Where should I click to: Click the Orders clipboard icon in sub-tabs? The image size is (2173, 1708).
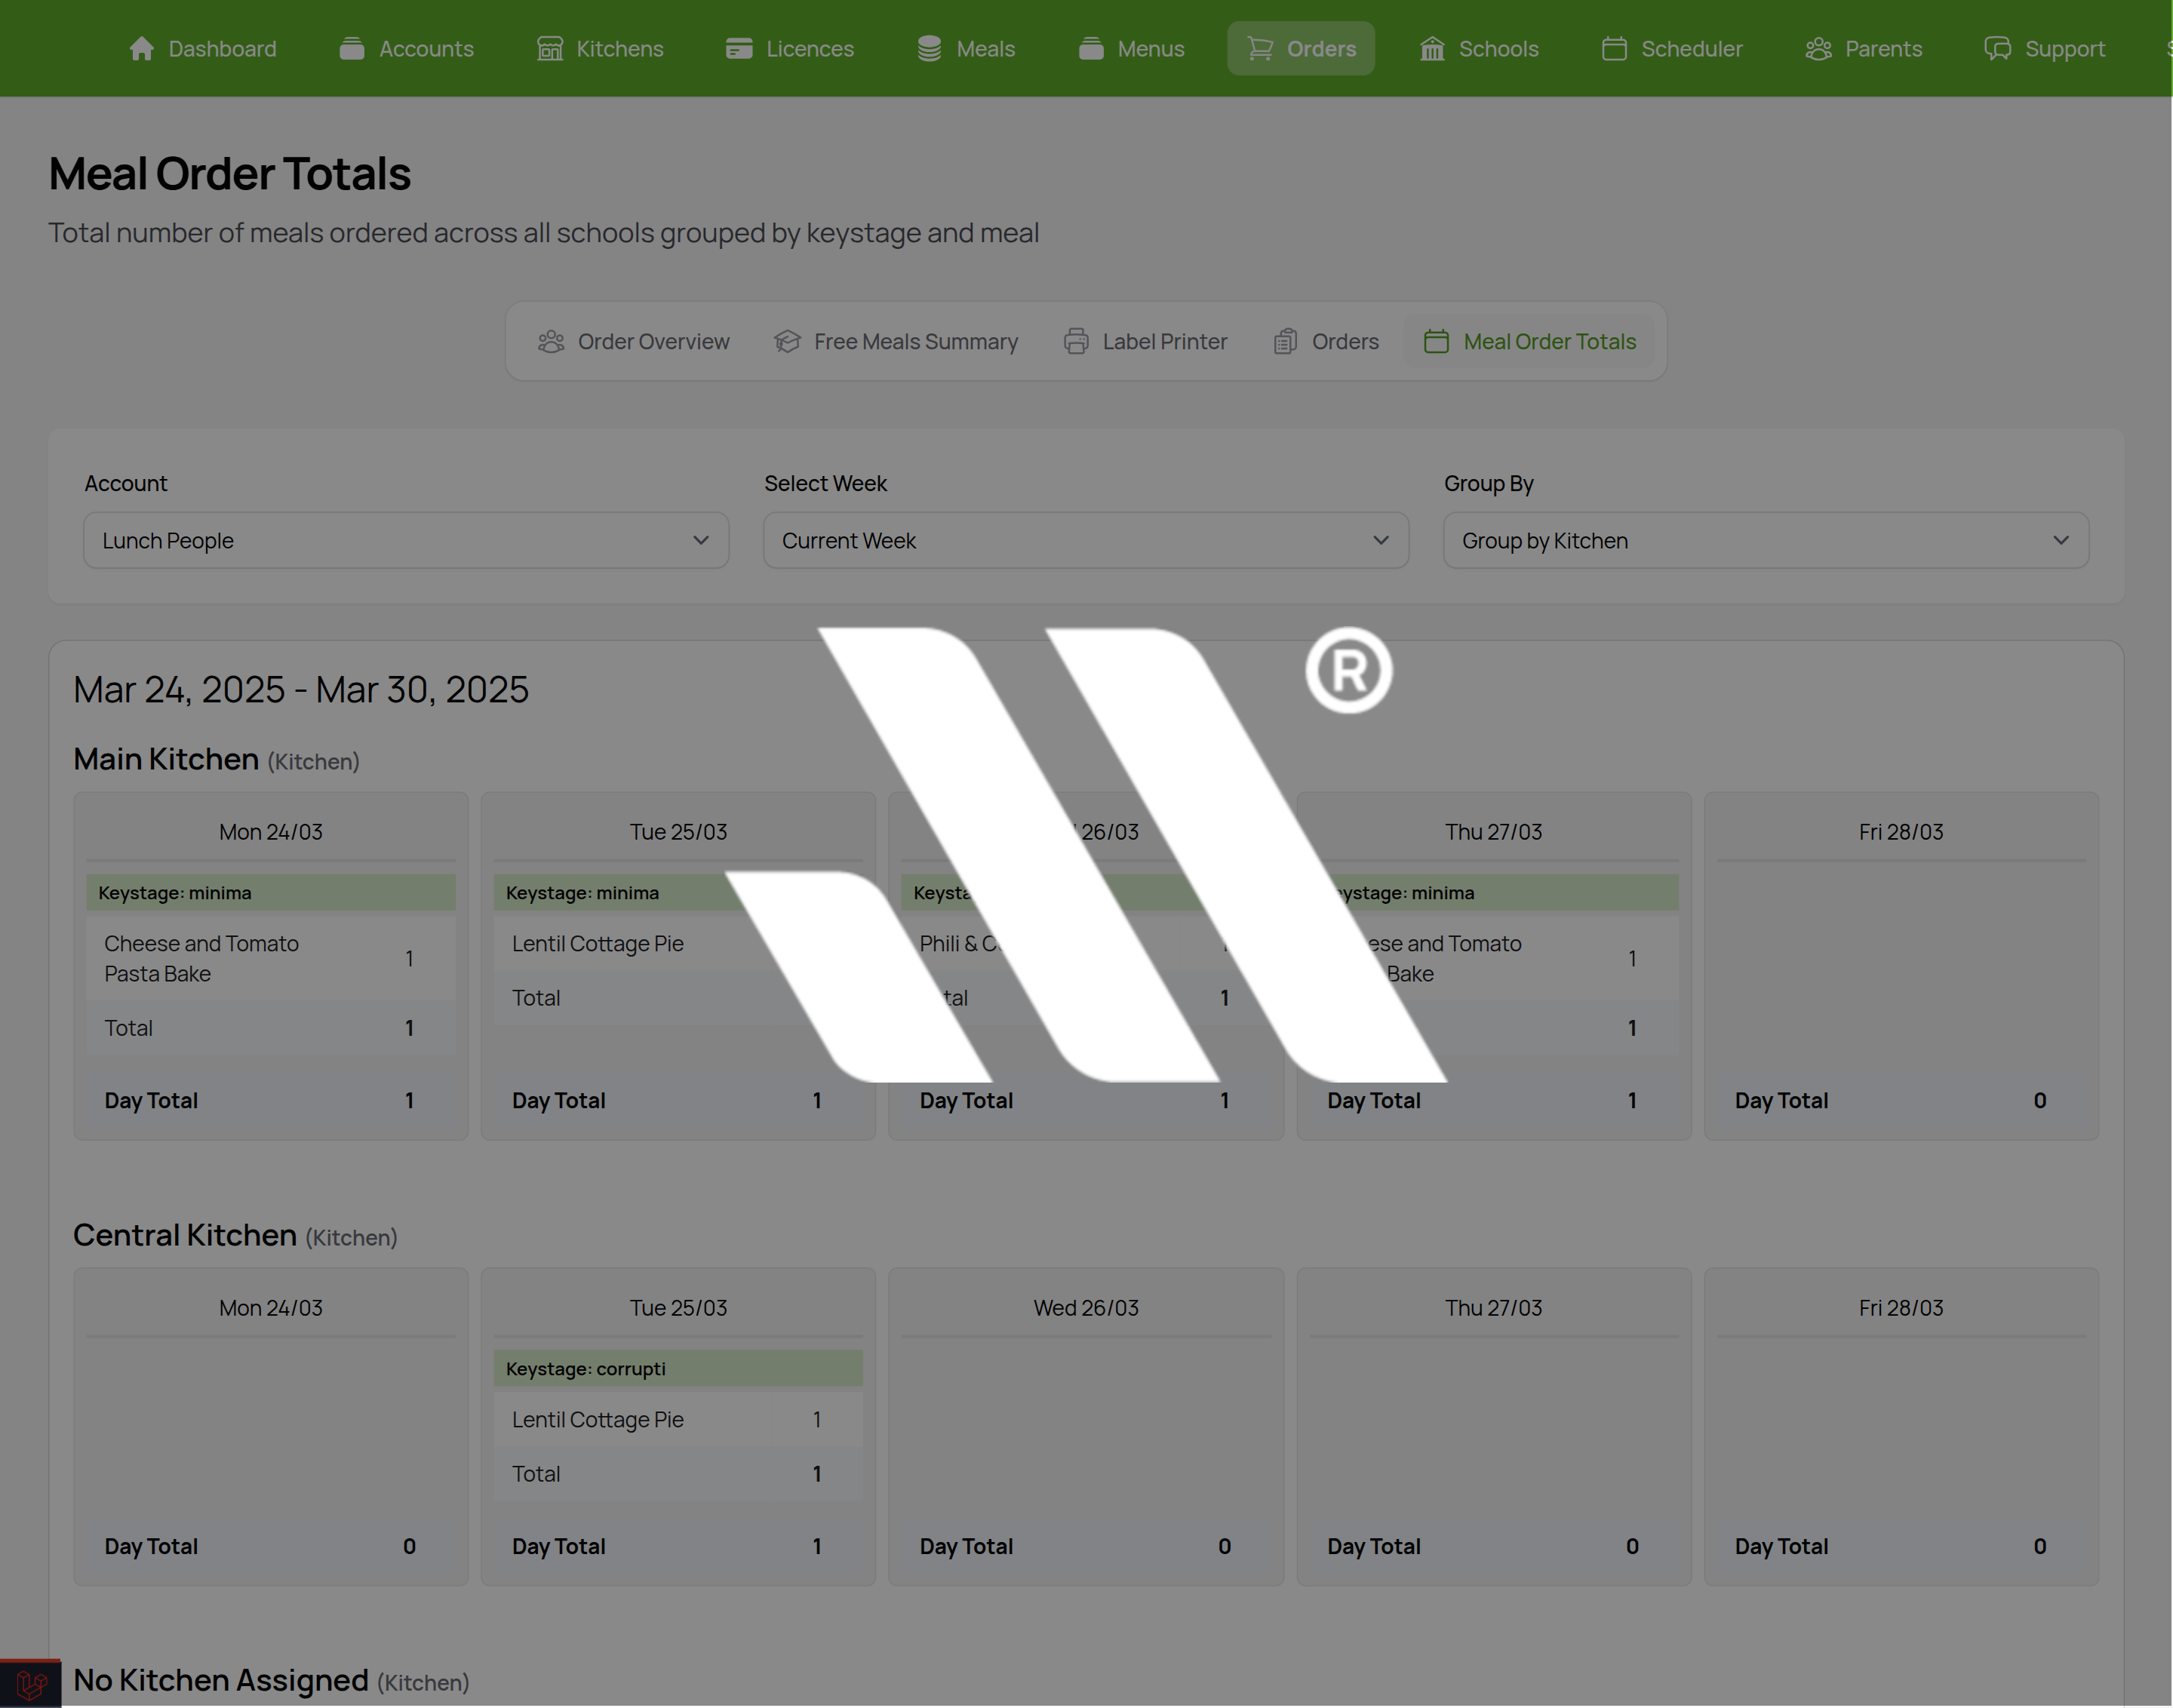(x=1285, y=342)
